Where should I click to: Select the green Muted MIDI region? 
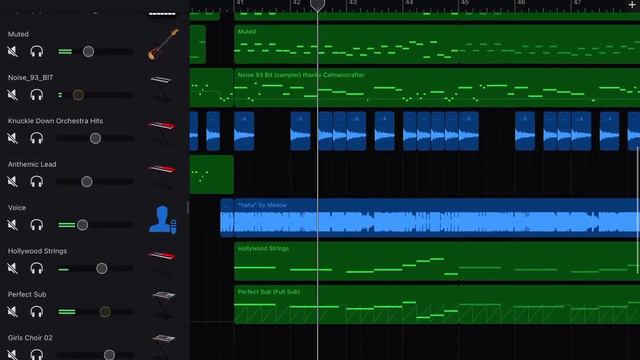tap(437, 44)
